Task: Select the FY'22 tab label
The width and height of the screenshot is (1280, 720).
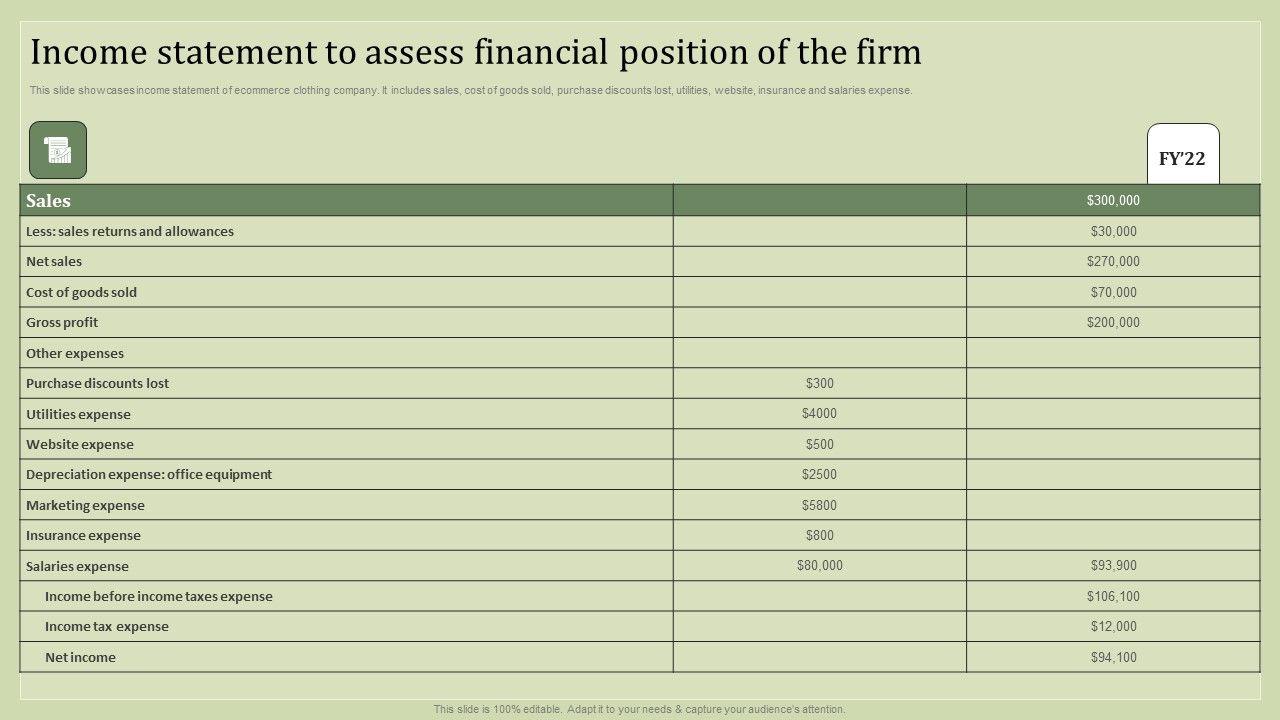Action: [x=1182, y=159]
